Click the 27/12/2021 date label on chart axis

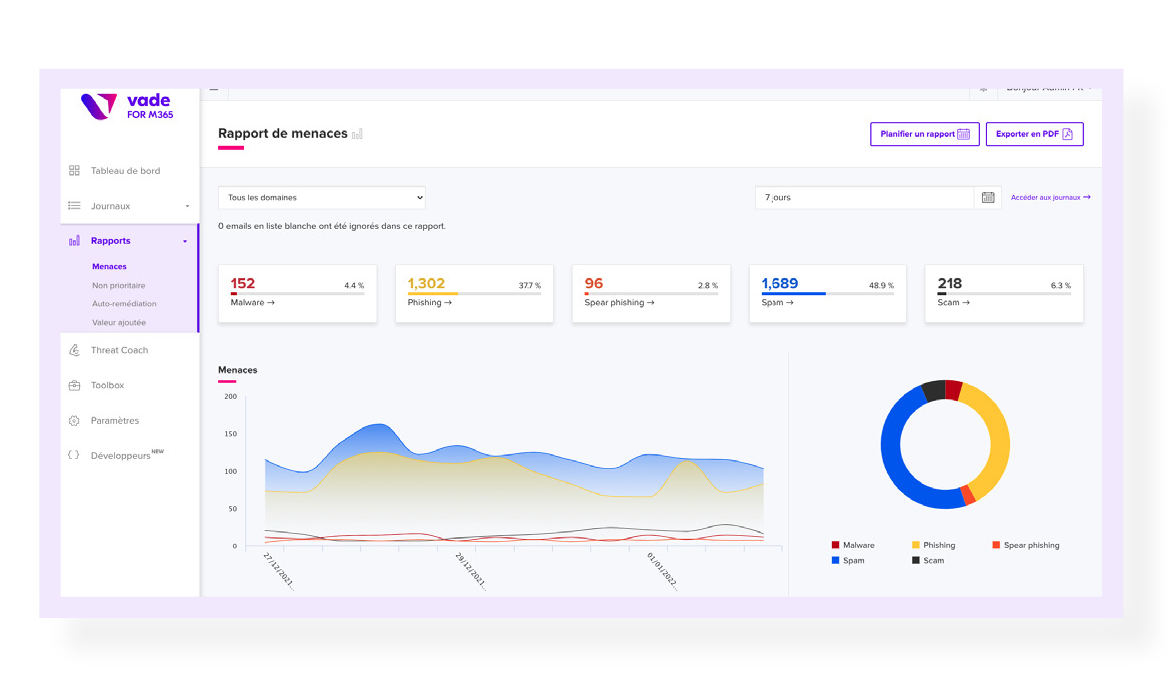(278, 571)
